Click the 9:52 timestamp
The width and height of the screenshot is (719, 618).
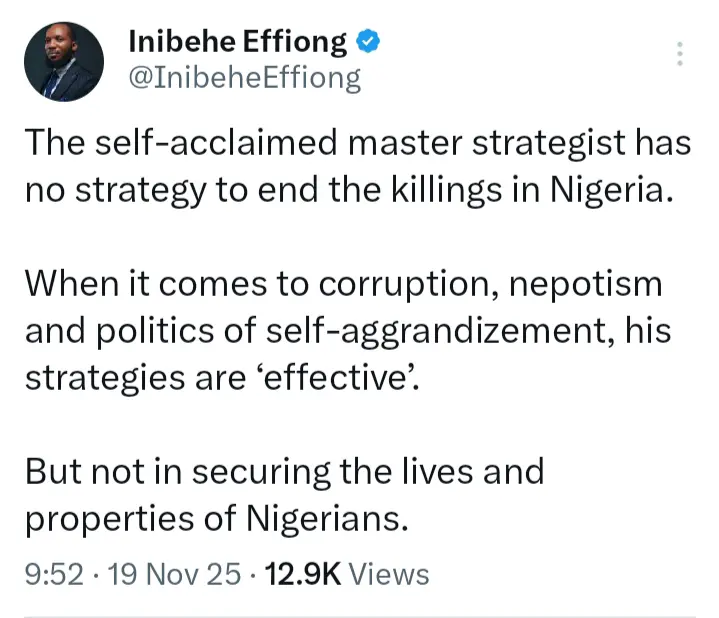(x=54, y=574)
